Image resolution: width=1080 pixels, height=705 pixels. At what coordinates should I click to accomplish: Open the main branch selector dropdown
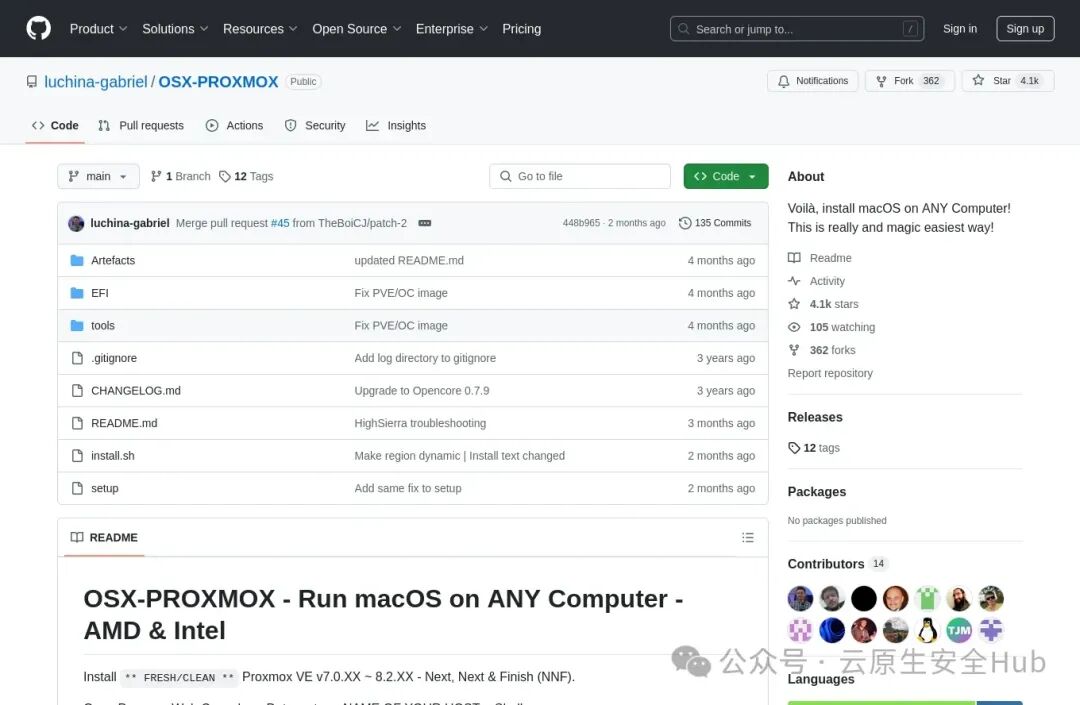point(98,176)
